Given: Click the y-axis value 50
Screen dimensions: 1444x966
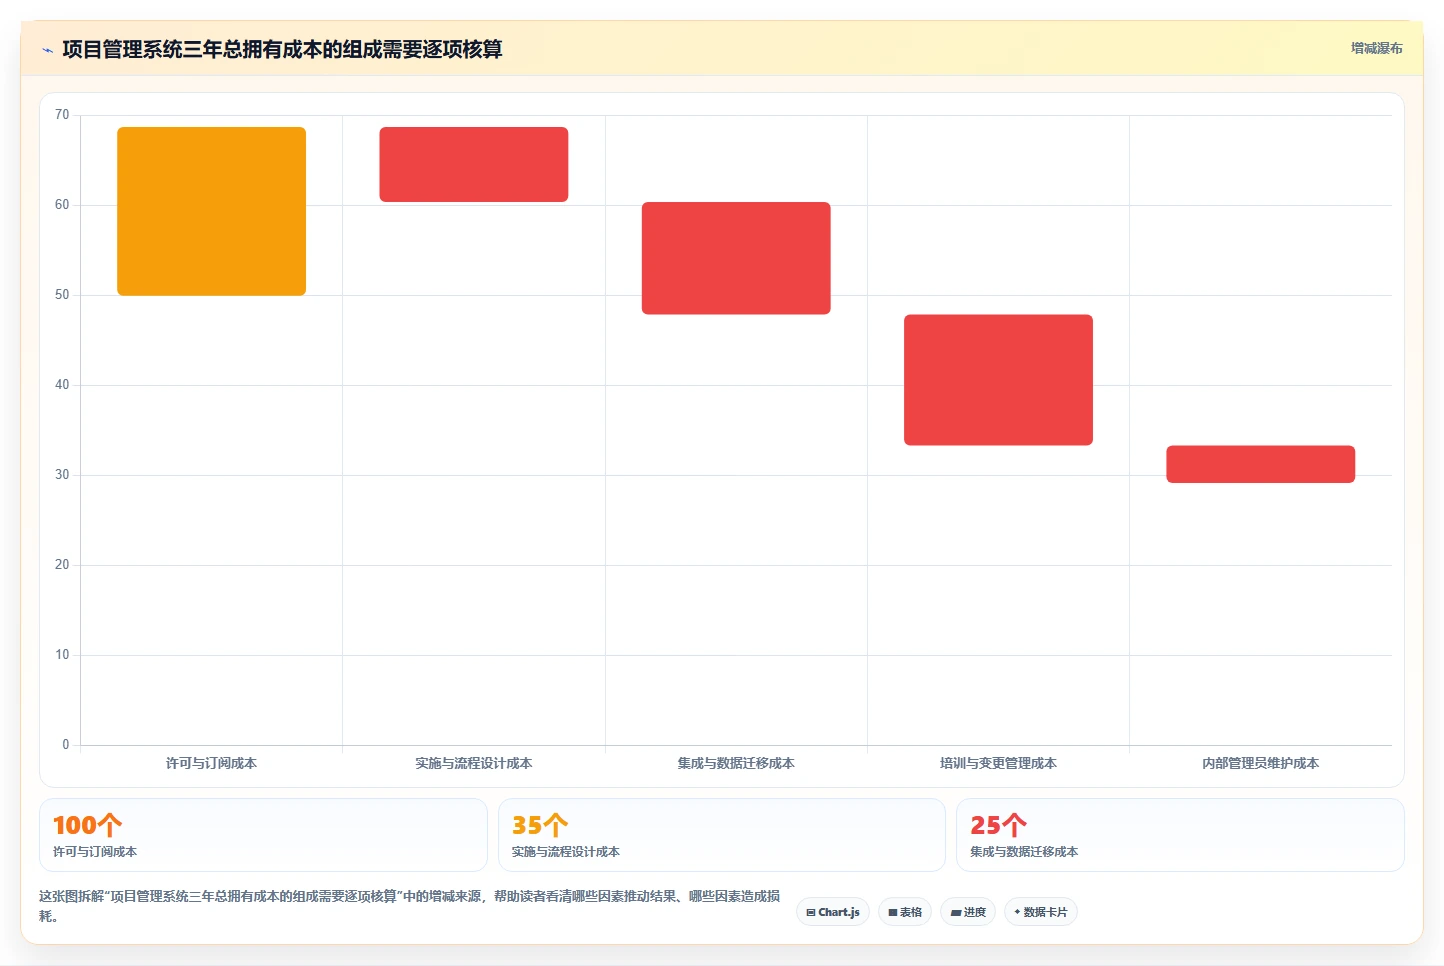Looking at the screenshot, I should [x=62, y=295].
